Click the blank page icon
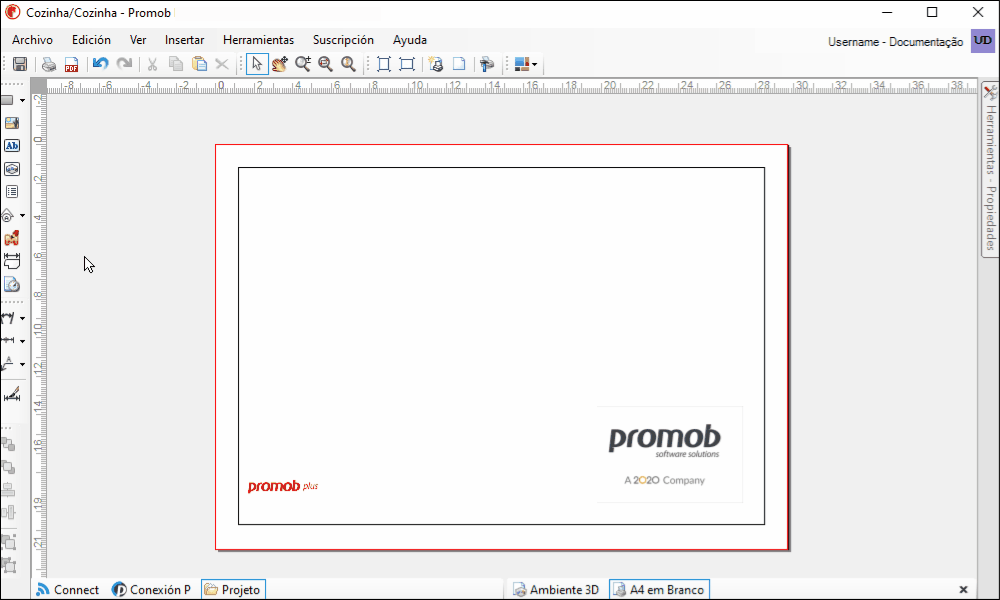Screen dimensions: 1000x600 pos(459,64)
